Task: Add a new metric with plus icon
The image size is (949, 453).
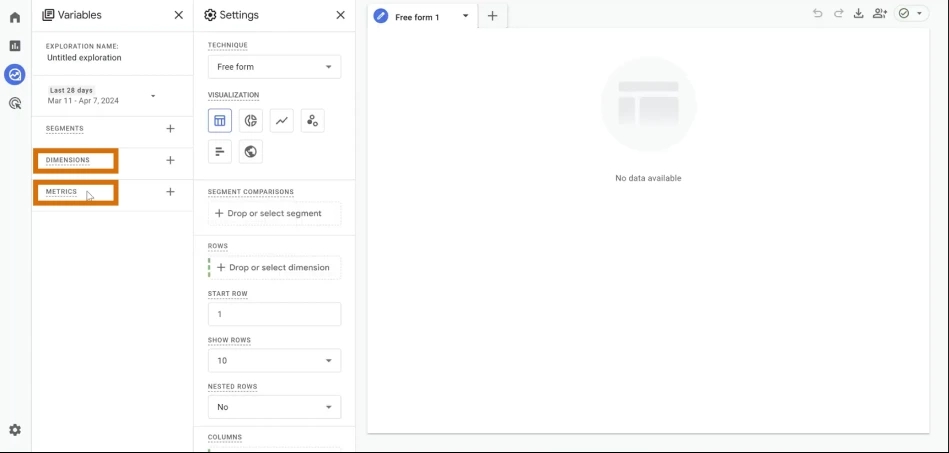Action: pos(170,191)
